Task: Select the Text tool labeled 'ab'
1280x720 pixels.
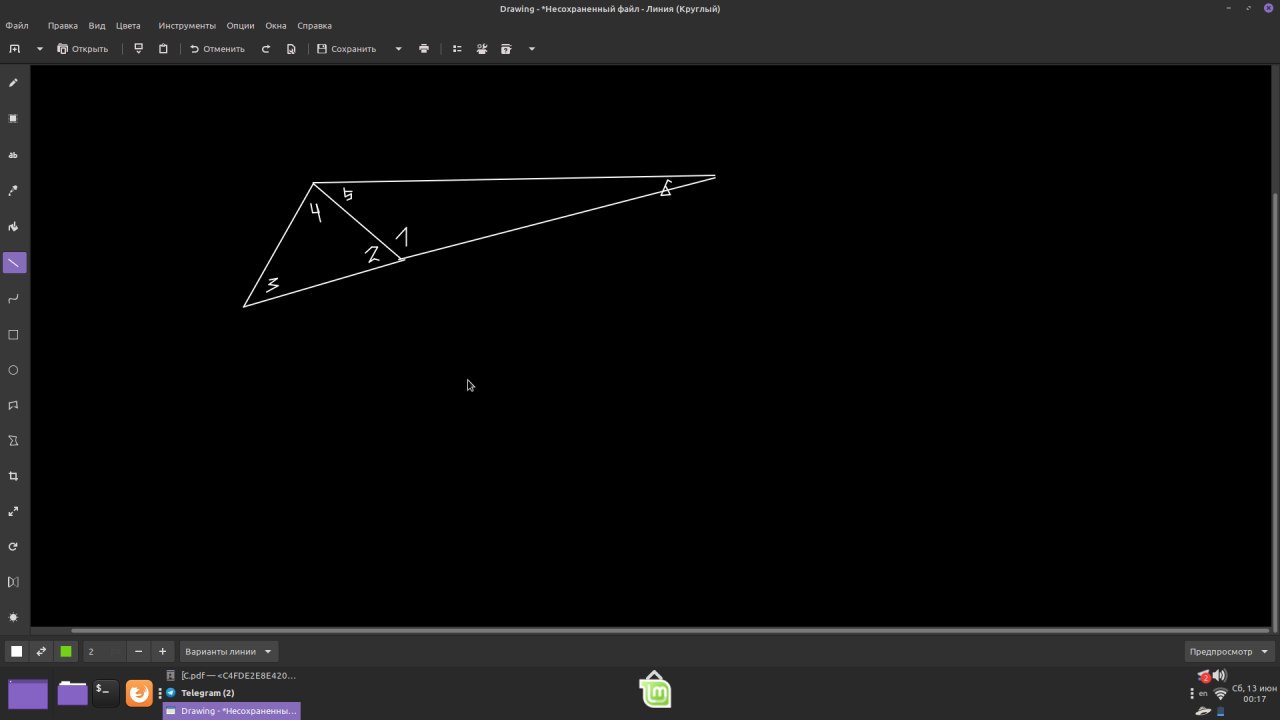Action: [14, 155]
